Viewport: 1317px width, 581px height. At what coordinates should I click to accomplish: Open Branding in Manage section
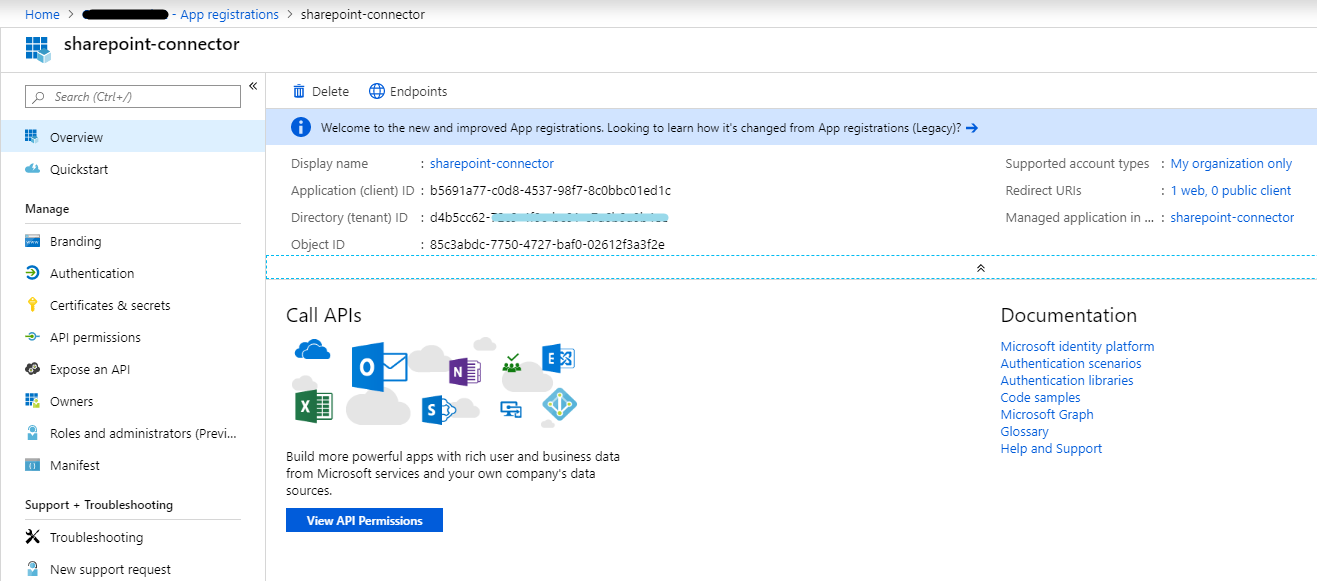[75, 242]
